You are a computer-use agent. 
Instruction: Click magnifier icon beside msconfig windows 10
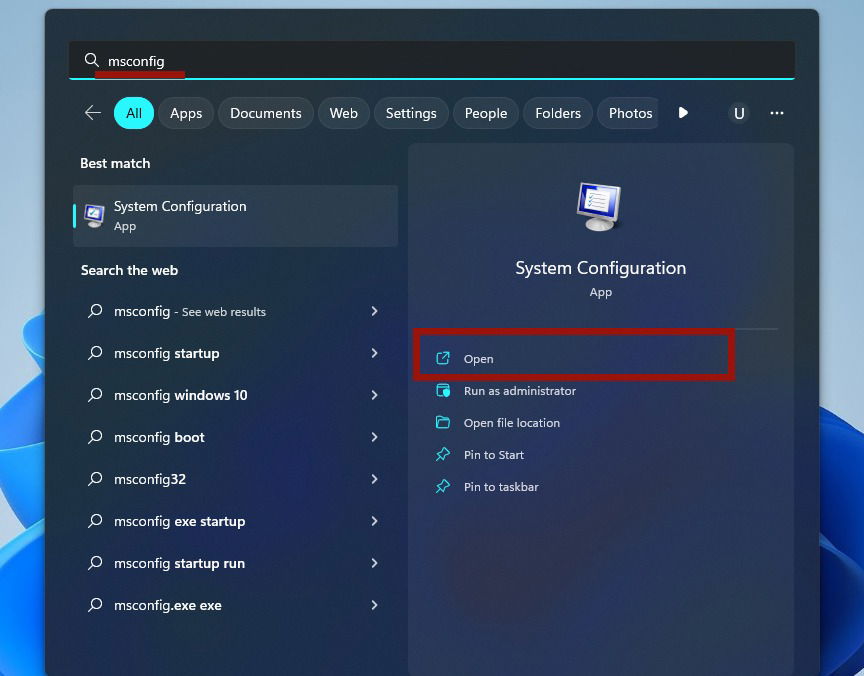(95, 395)
